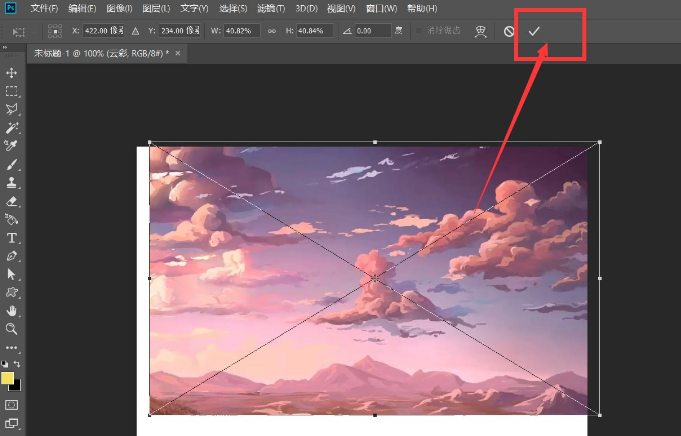Screen dimensions: 681x436
Task: Click the H height field 40.84%
Action: [315, 31]
